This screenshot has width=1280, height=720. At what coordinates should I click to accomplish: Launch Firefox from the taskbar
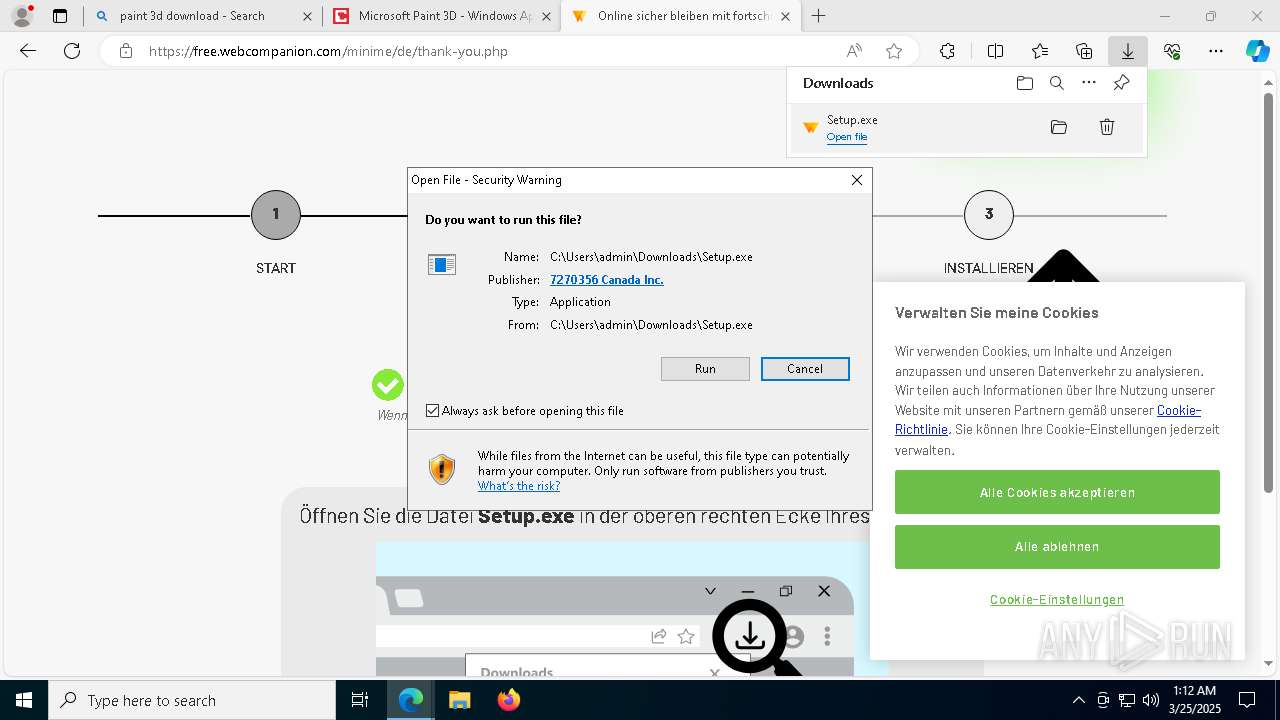(508, 700)
